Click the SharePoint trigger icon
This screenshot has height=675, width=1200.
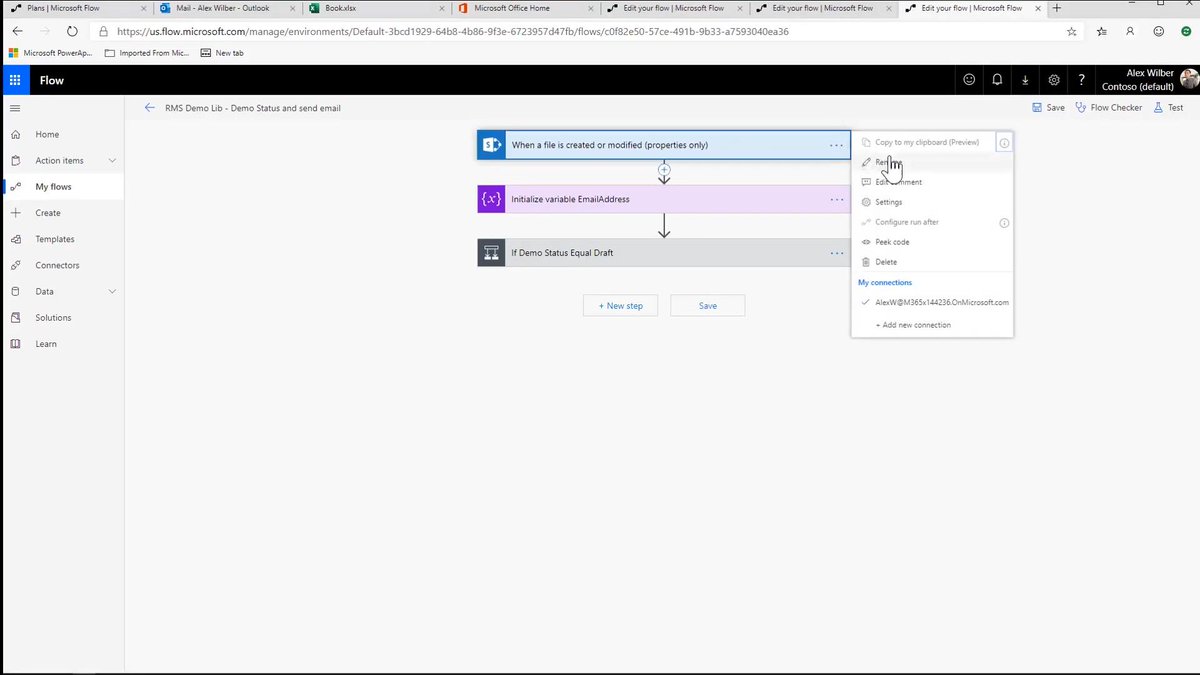[x=491, y=145]
